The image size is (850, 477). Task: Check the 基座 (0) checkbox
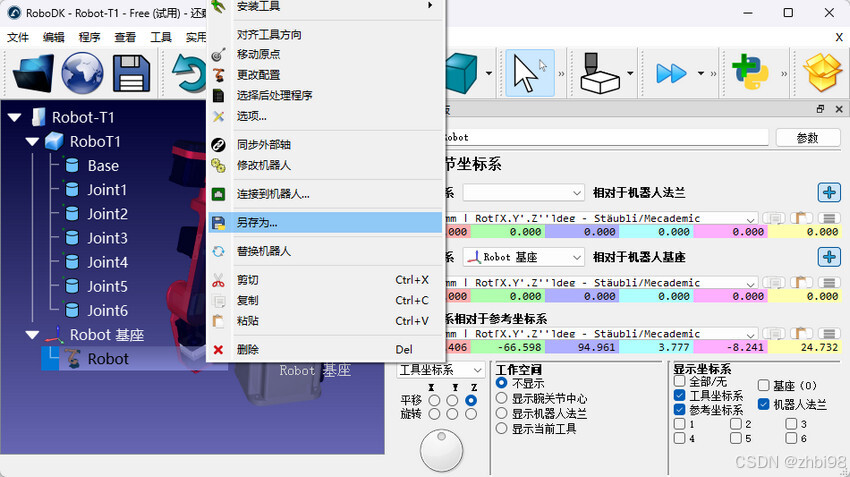coord(763,385)
